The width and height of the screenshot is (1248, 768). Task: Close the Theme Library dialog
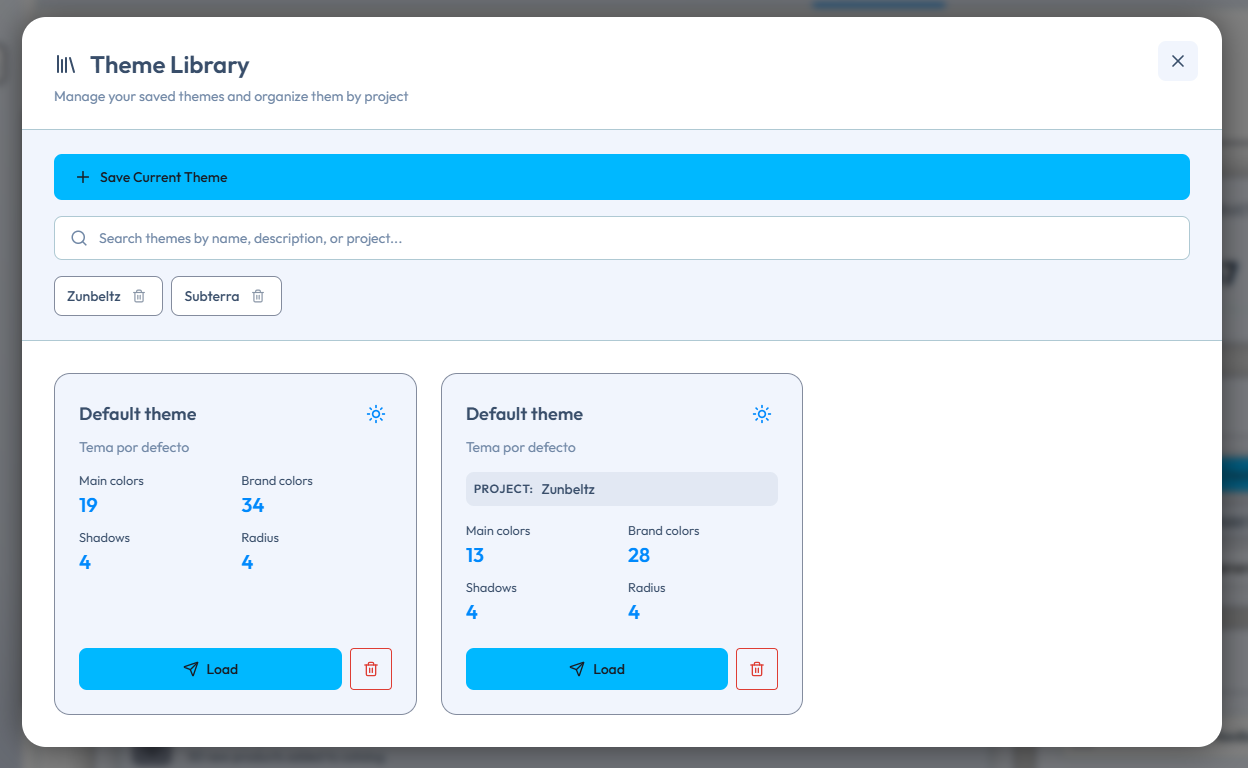[1177, 61]
